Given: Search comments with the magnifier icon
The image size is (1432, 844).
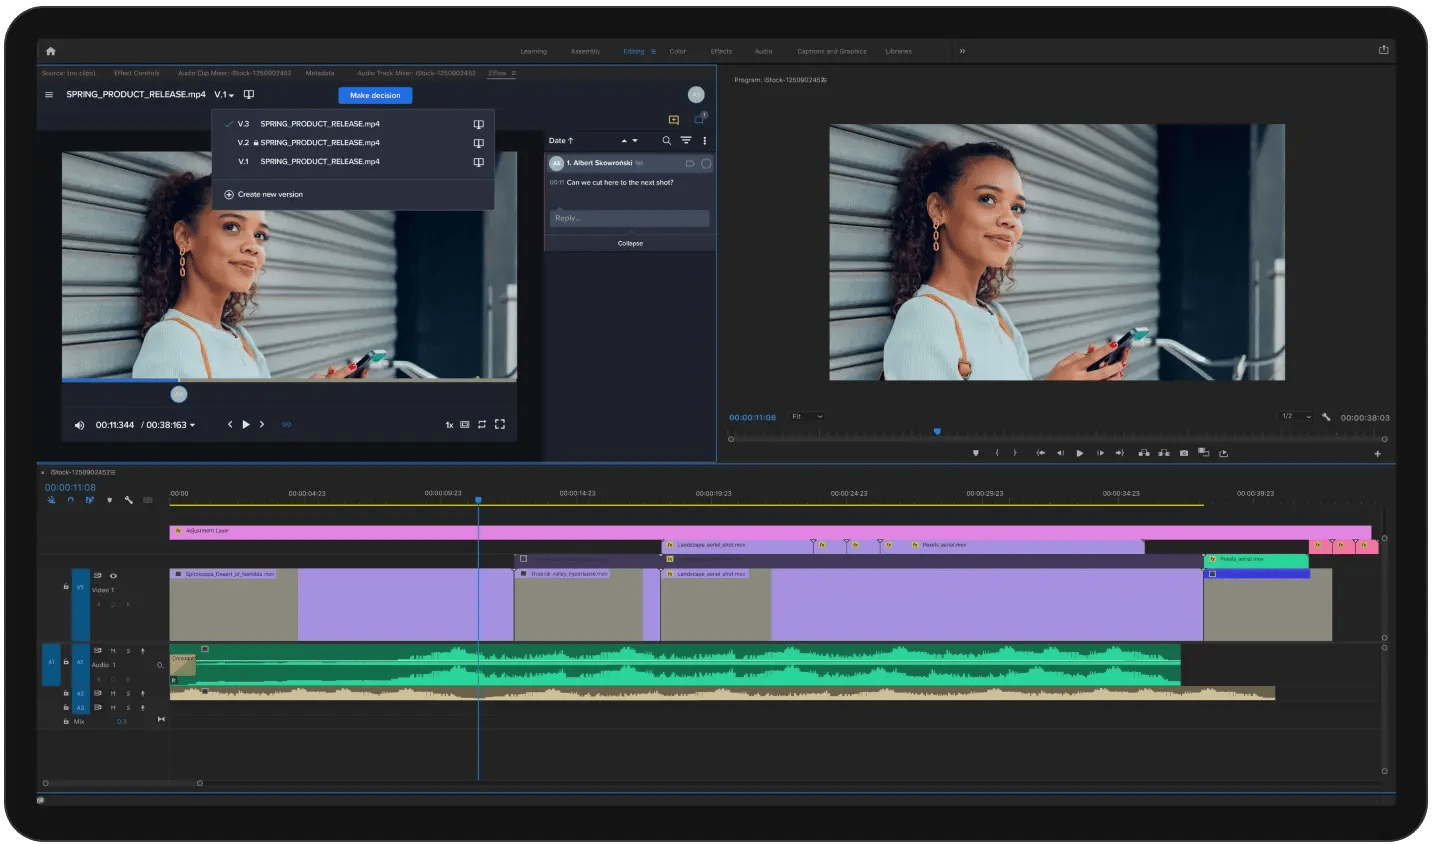Looking at the screenshot, I should pyautogui.click(x=666, y=141).
